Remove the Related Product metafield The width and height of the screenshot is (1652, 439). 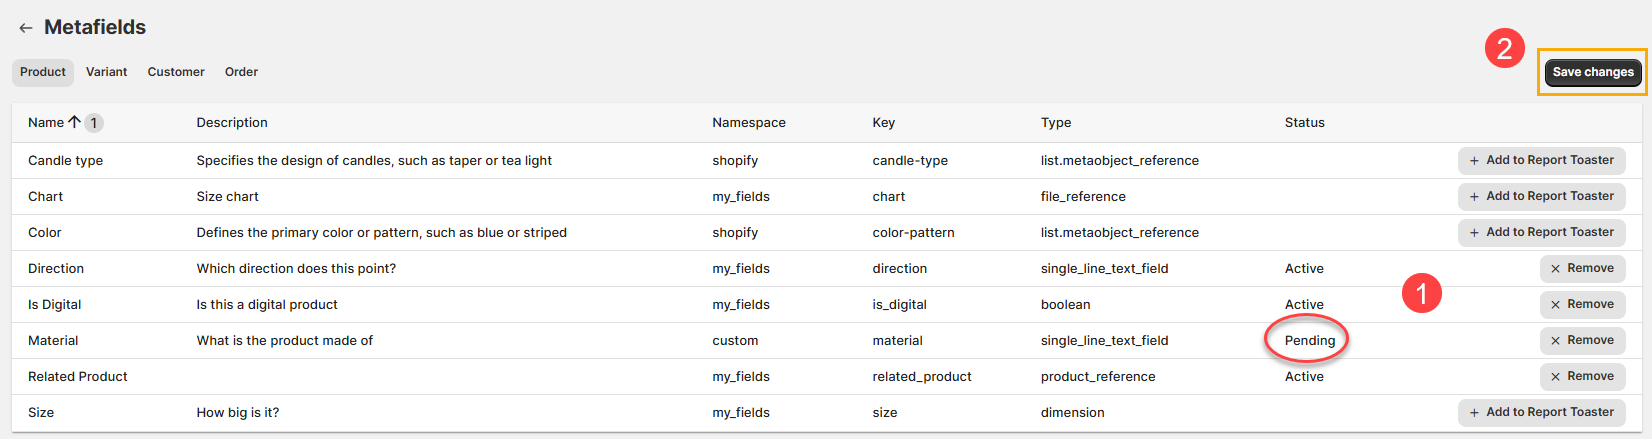click(1582, 376)
